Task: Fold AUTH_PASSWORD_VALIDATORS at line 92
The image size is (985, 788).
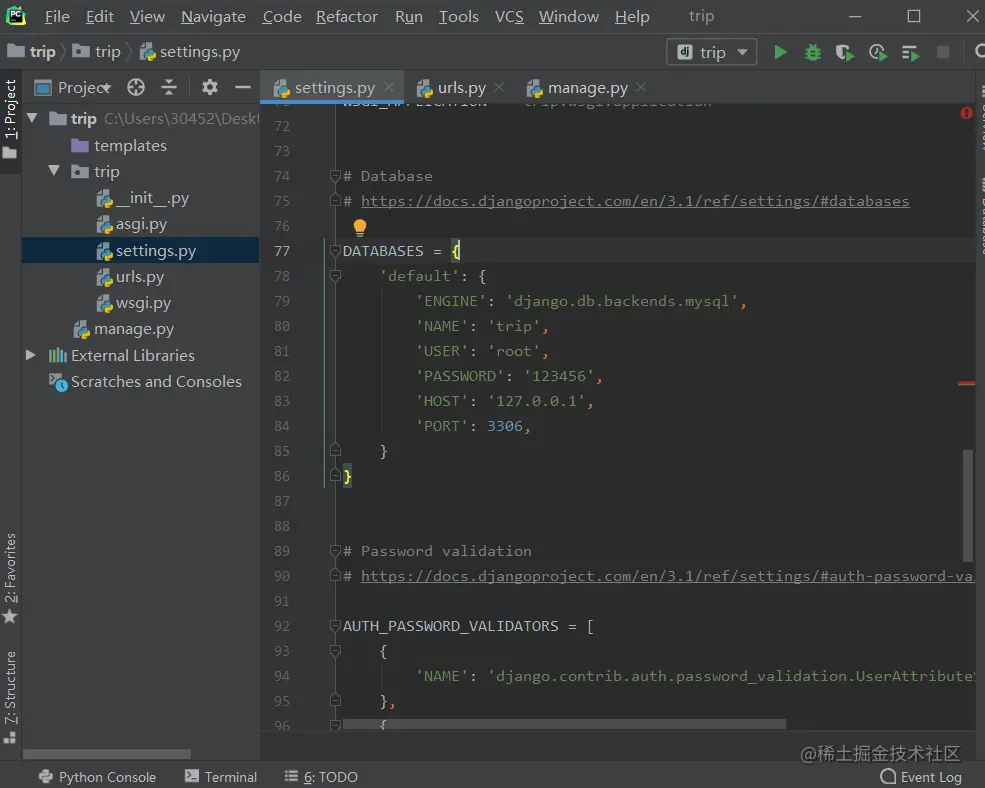Action: (x=335, y=626)
